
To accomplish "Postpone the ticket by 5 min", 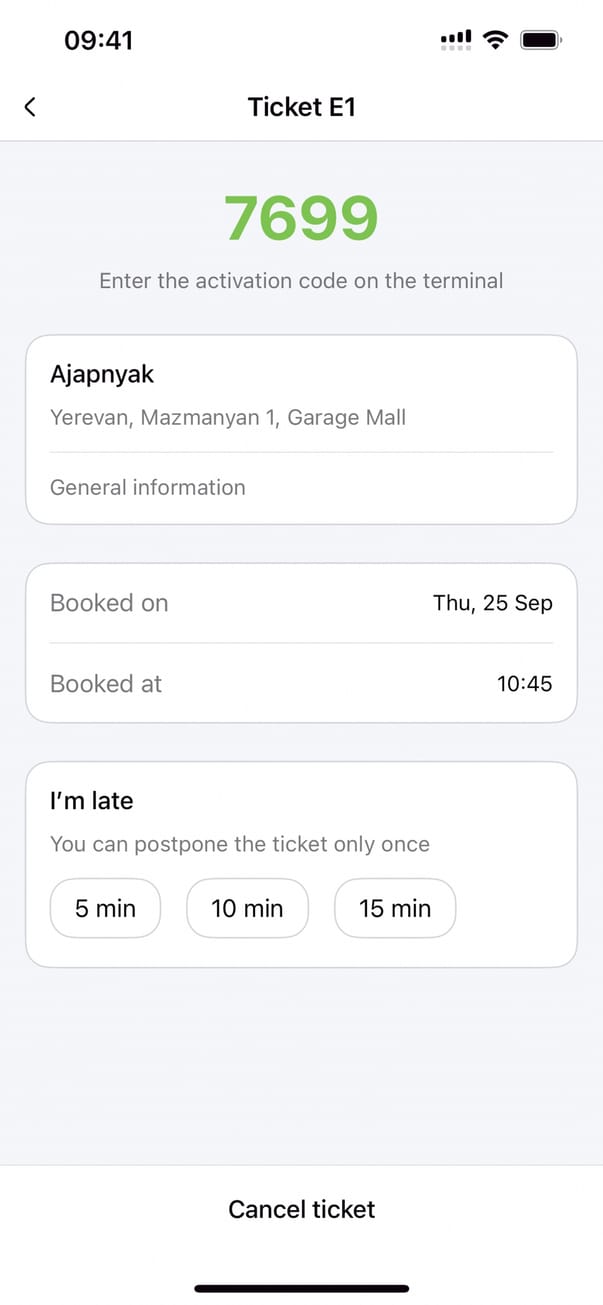I will click(105, 908).
